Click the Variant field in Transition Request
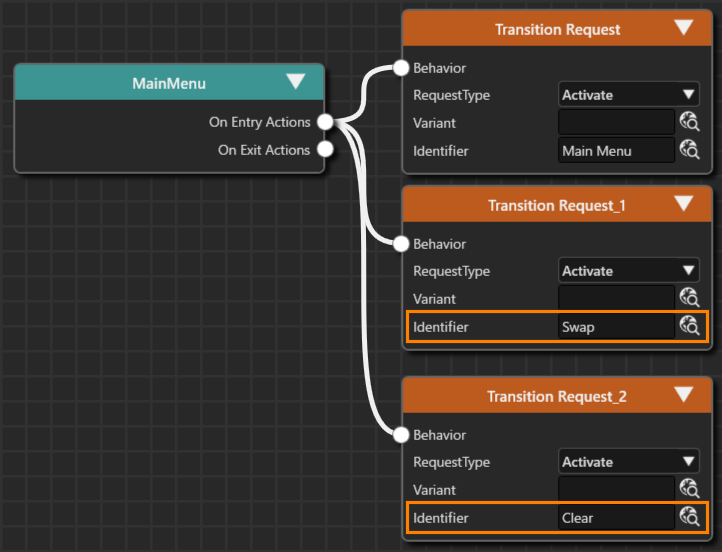 coord(617,122)
